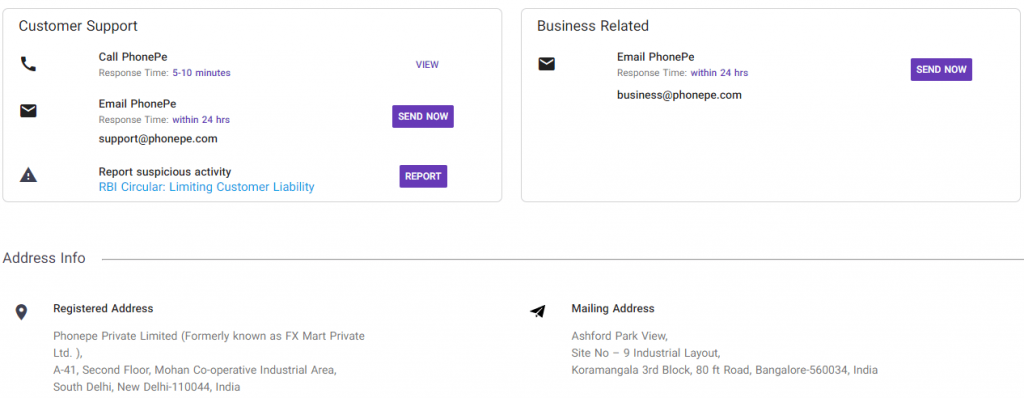Click the business@phonepe.com email address
This screenshot has height=398, width=1024.
click(x=679, y=95)
